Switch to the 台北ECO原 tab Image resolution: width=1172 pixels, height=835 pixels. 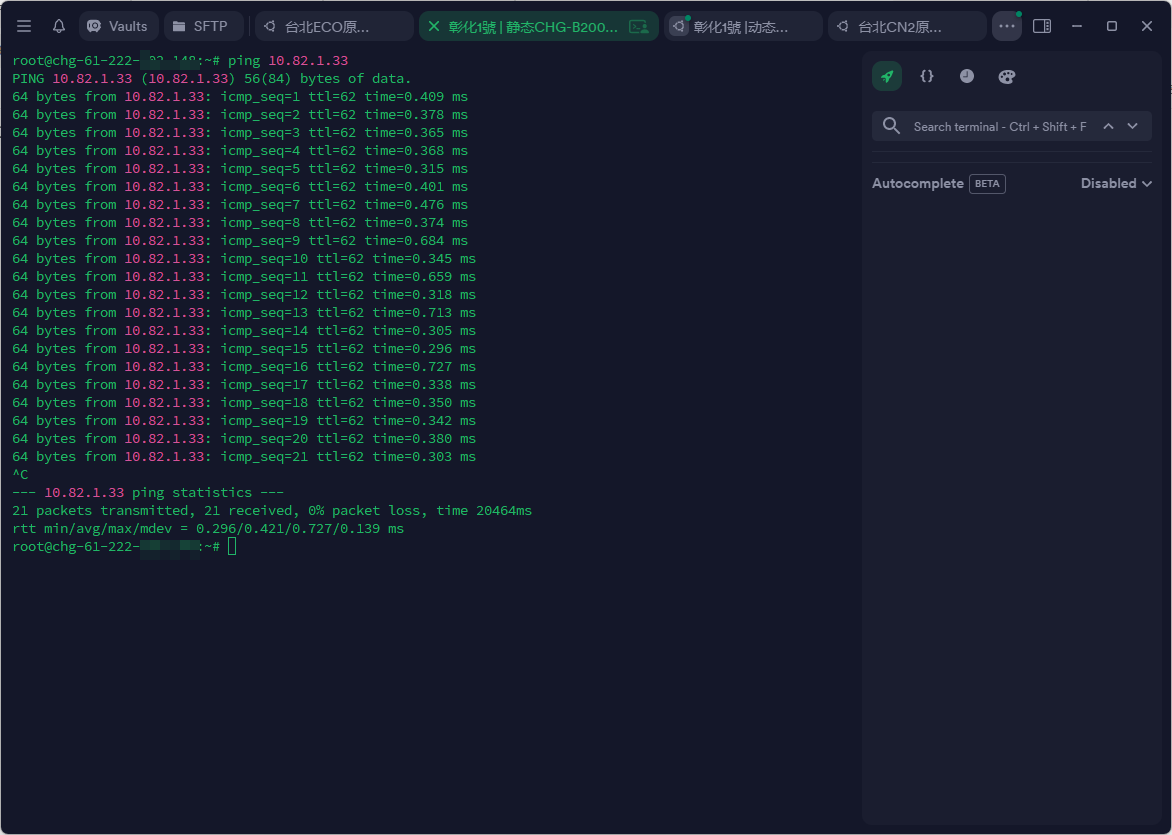[x=334, y=26]
